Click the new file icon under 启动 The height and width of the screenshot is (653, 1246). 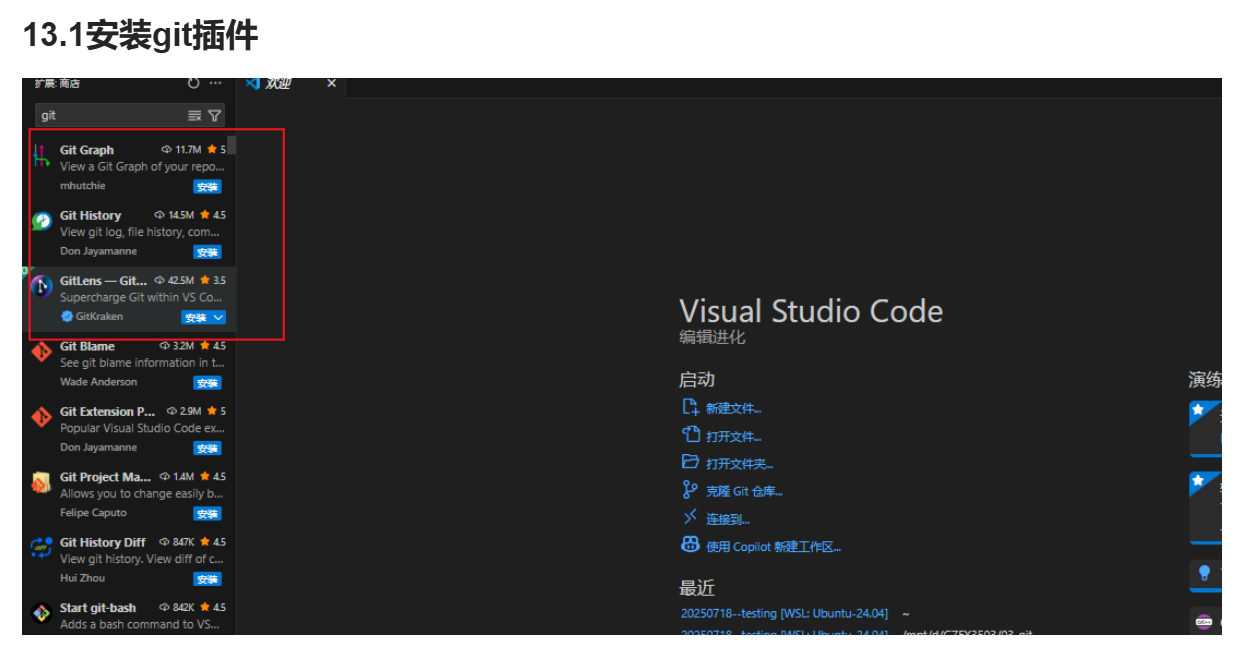pyautogui.click(x=690, y=407)
